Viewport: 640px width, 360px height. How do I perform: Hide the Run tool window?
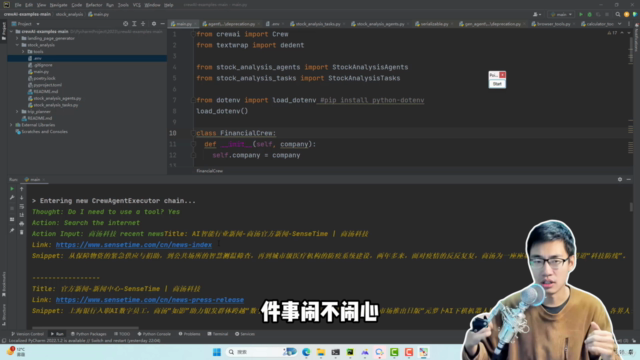coord(629,180)
